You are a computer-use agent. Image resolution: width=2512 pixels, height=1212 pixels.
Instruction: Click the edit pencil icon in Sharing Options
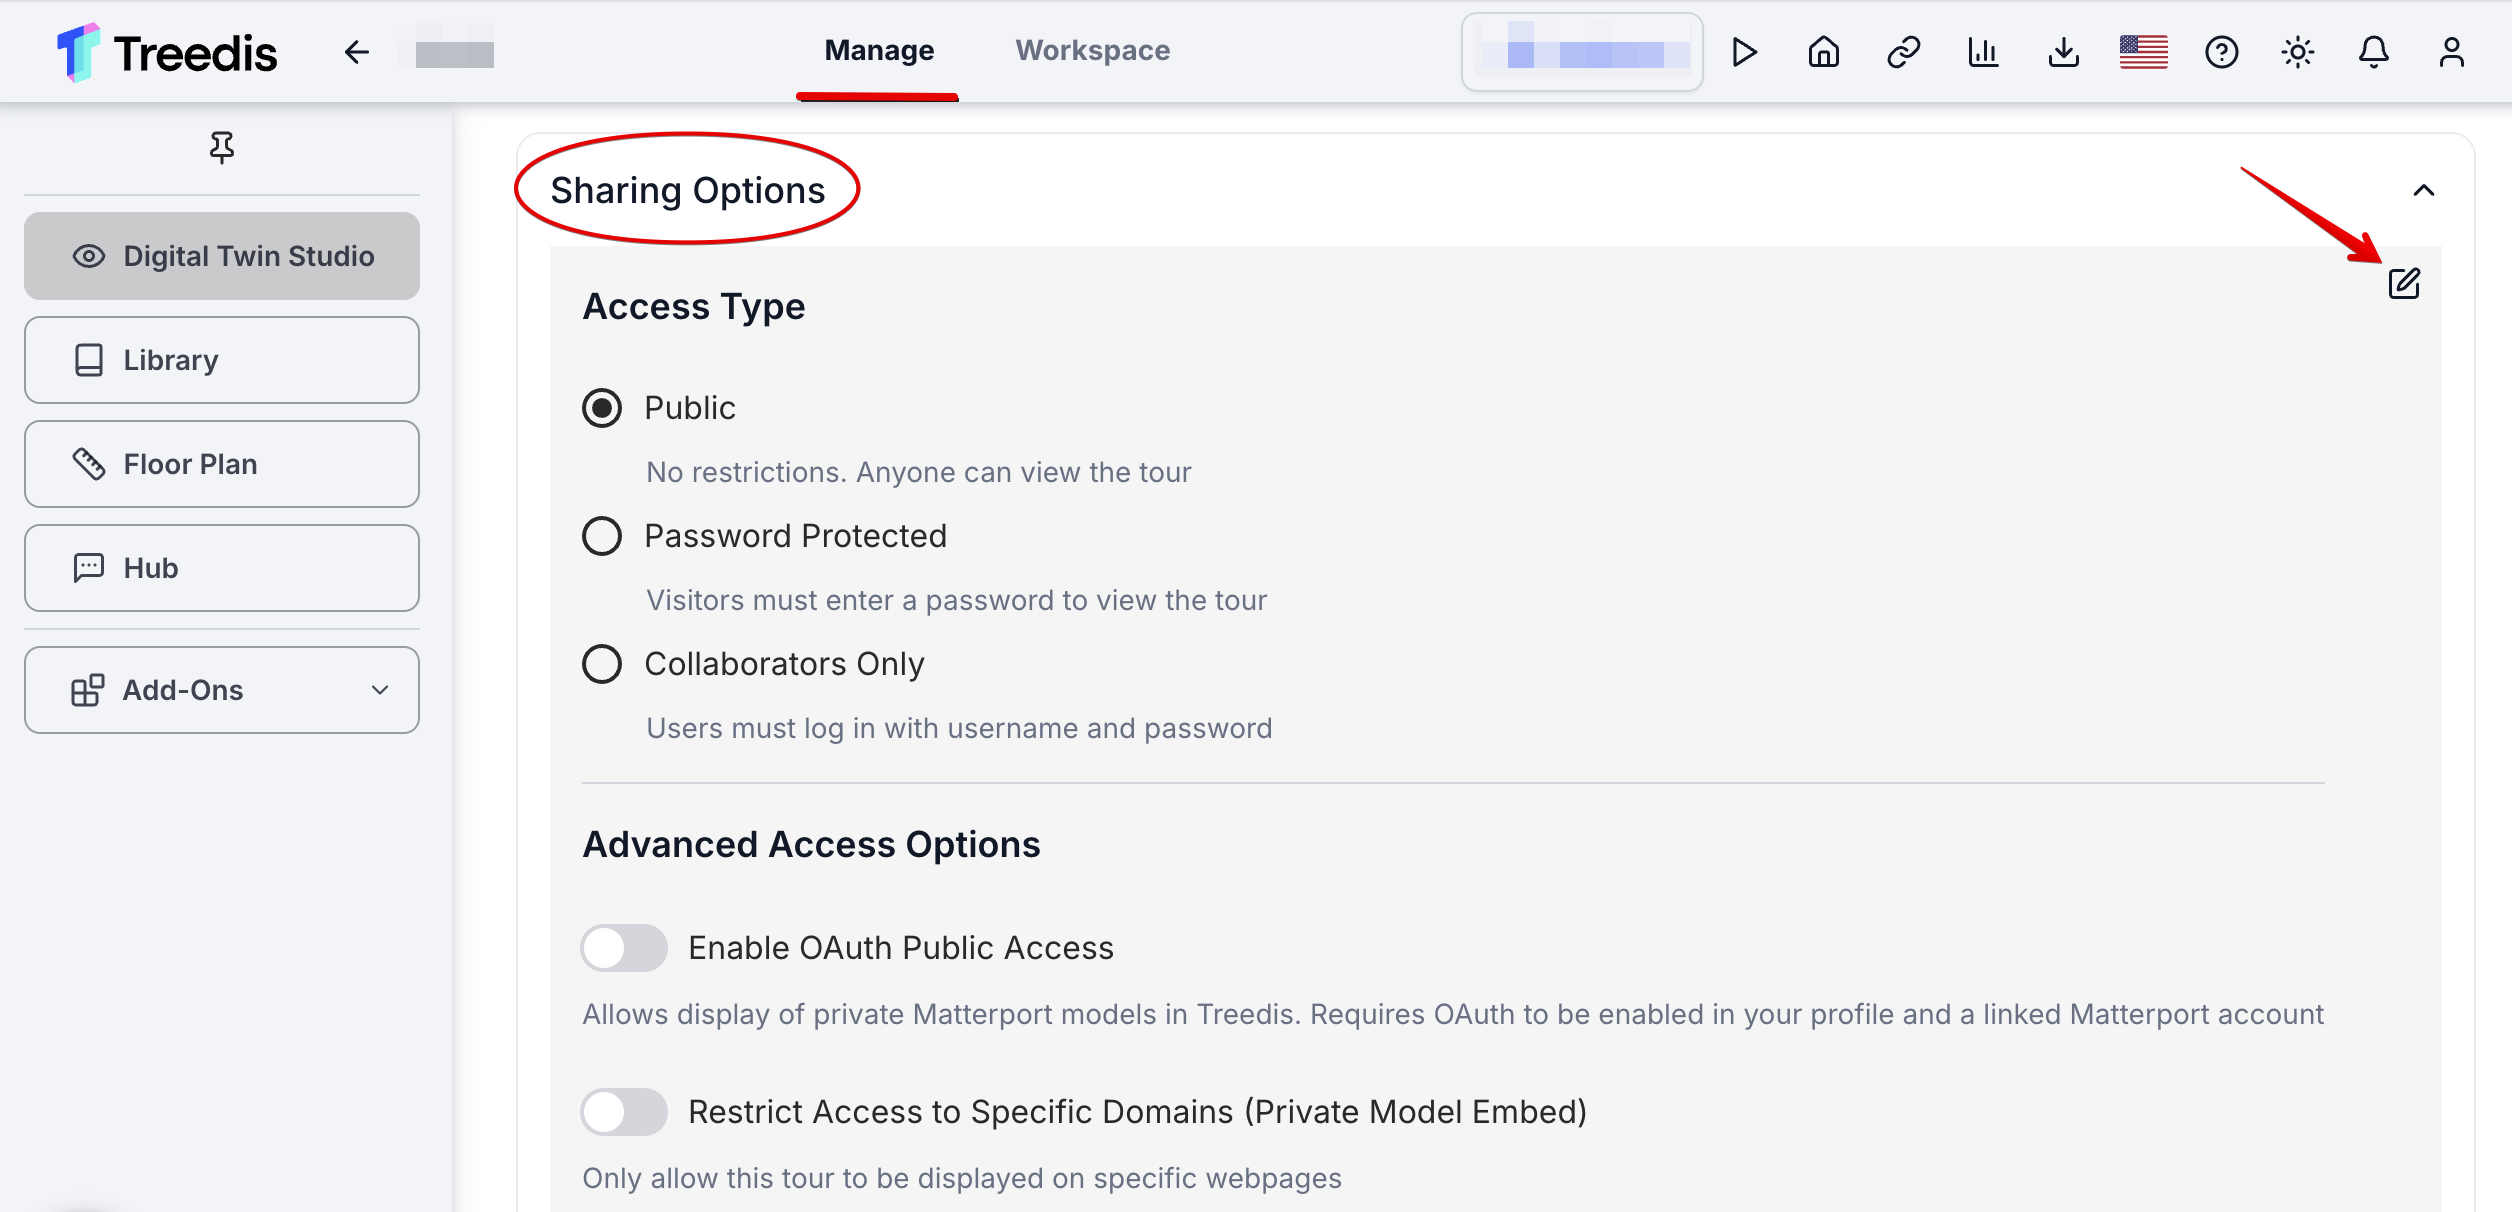tap(2404, 284)
